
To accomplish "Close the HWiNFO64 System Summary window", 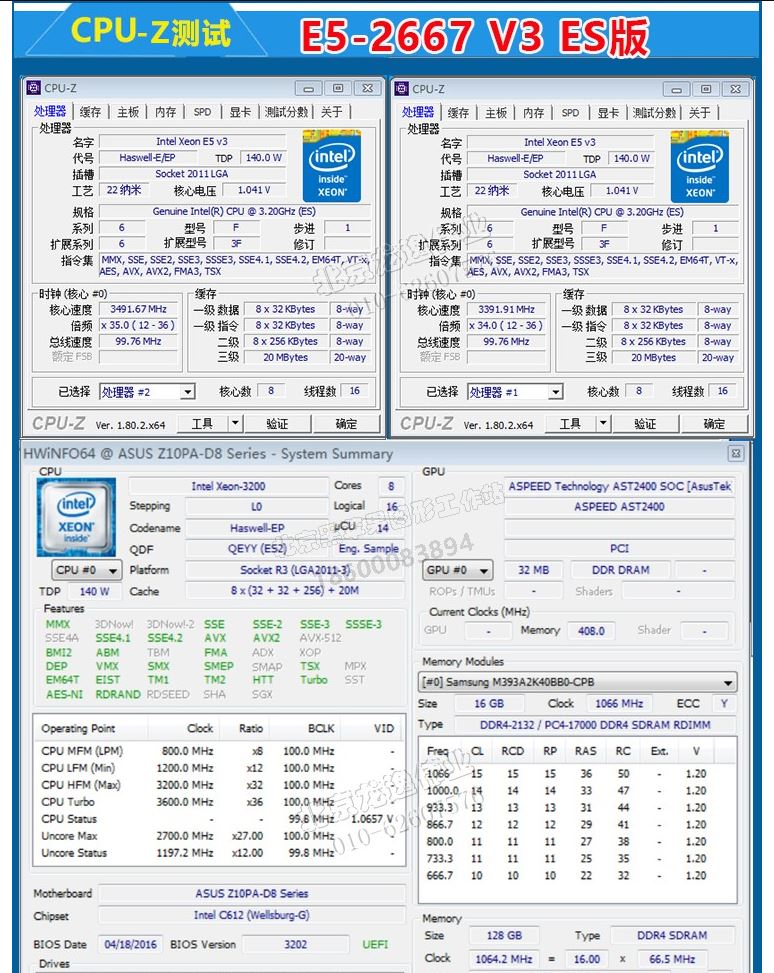I will (736, 454).
